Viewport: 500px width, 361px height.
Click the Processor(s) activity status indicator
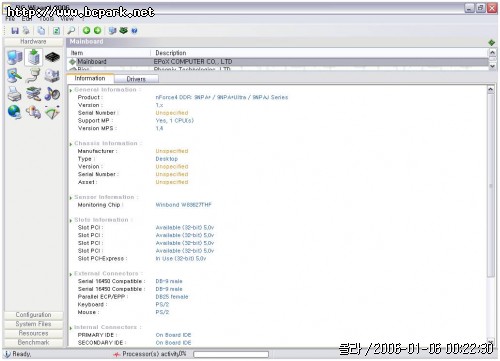[x=150, y=354]
